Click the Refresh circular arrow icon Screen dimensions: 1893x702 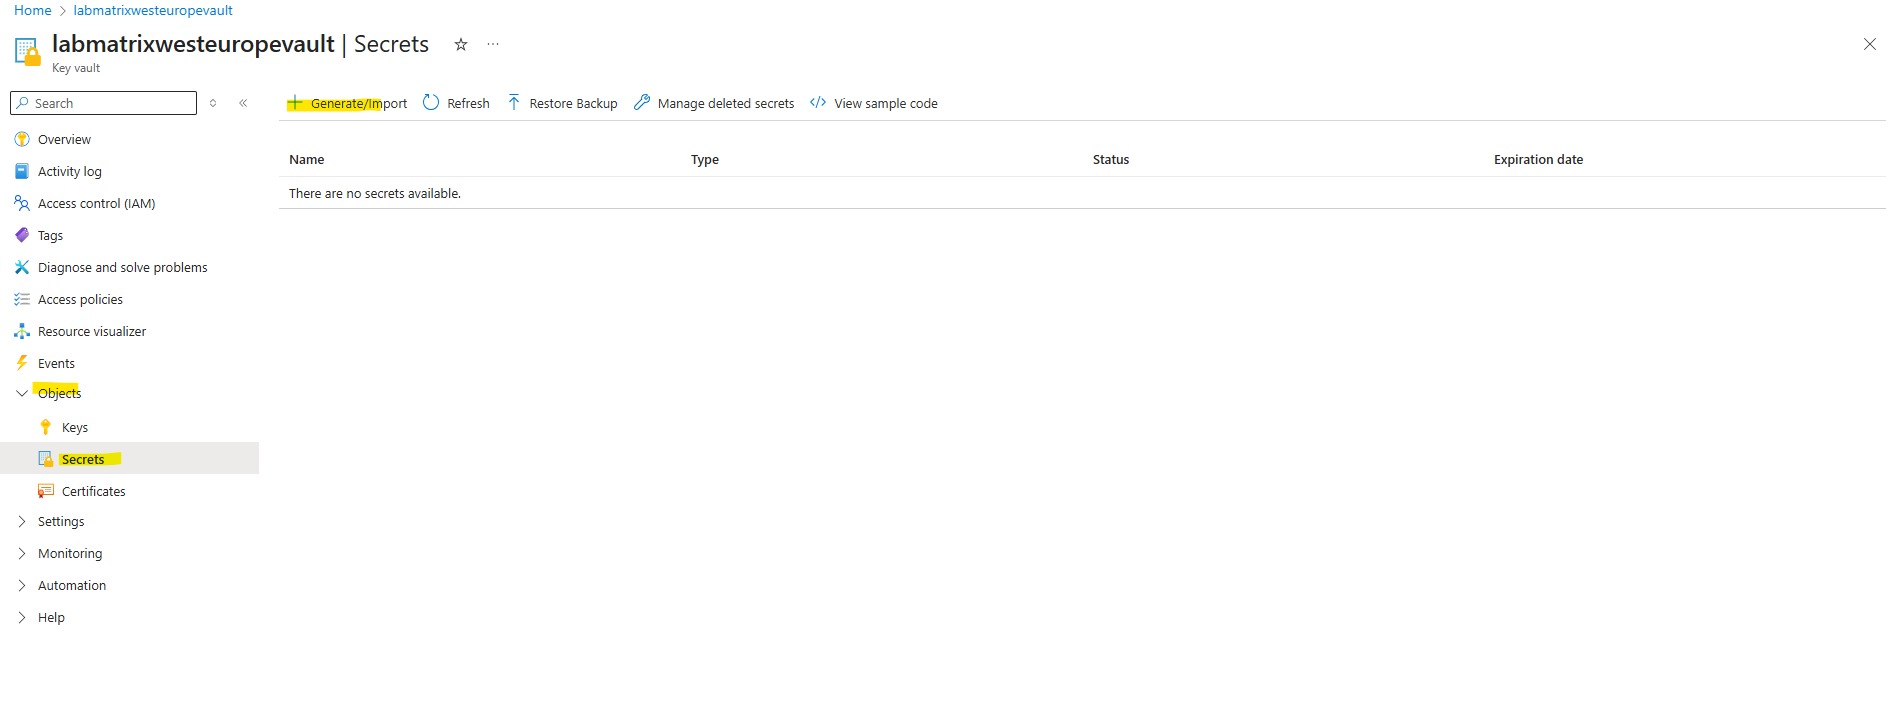click(x=431, y=103)
